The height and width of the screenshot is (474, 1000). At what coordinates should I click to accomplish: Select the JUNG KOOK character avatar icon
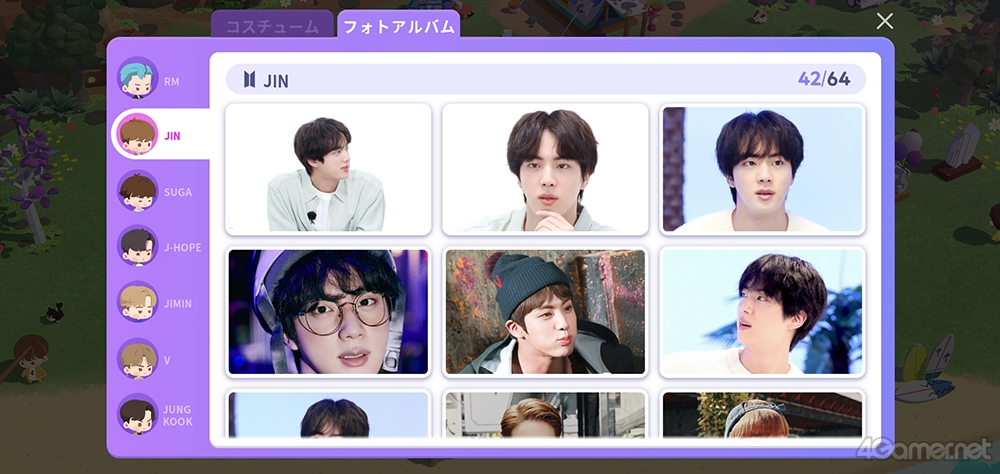(138, 414)
